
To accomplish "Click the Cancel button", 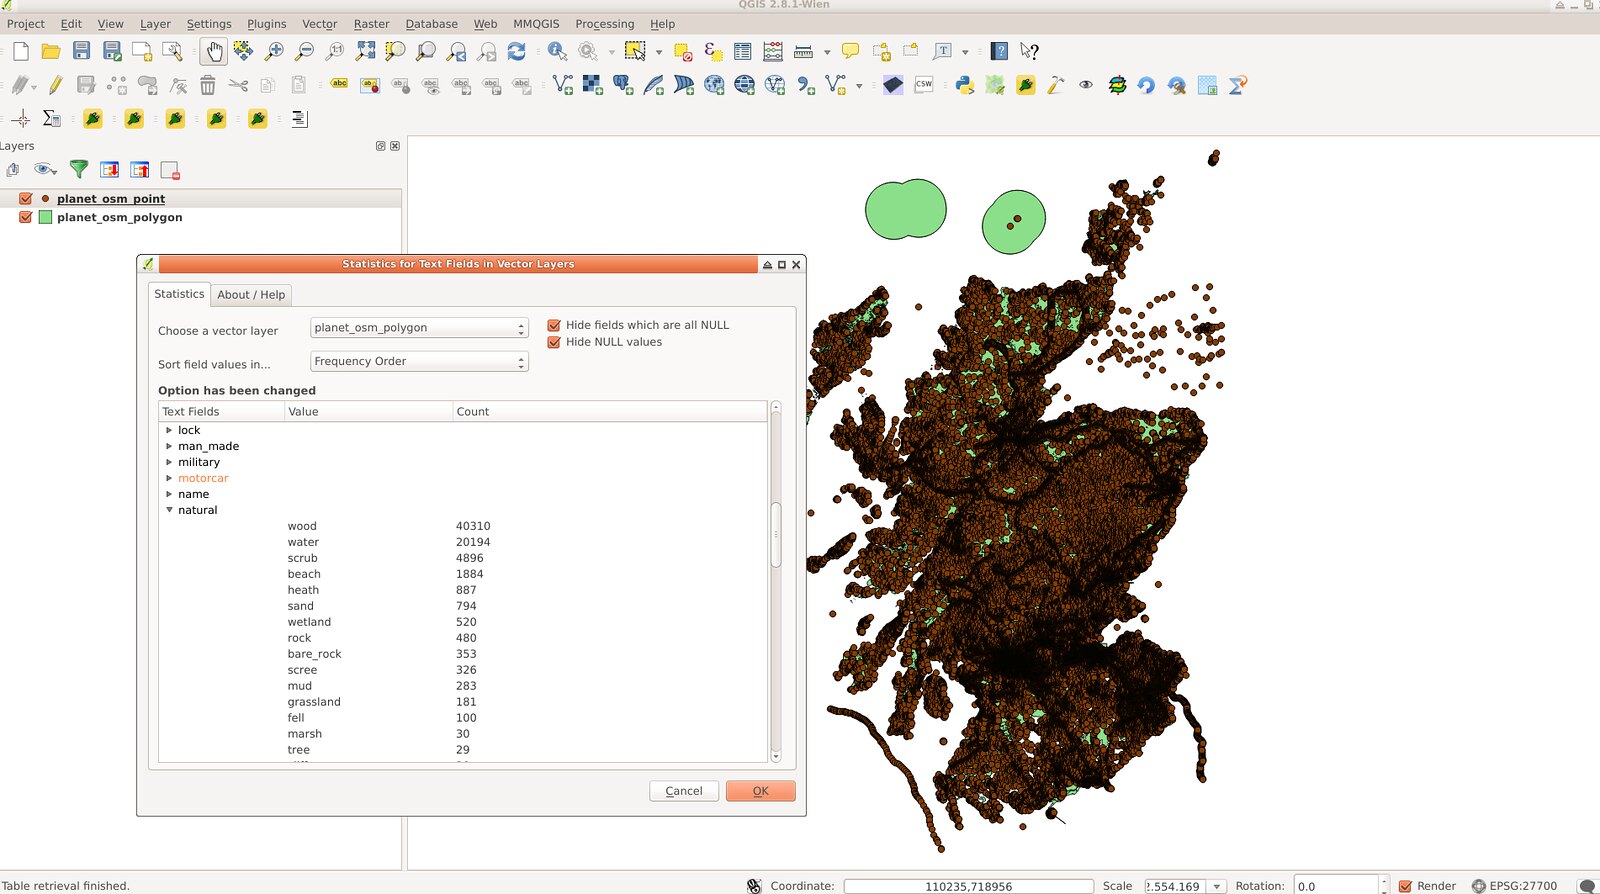I will [684, 791].
